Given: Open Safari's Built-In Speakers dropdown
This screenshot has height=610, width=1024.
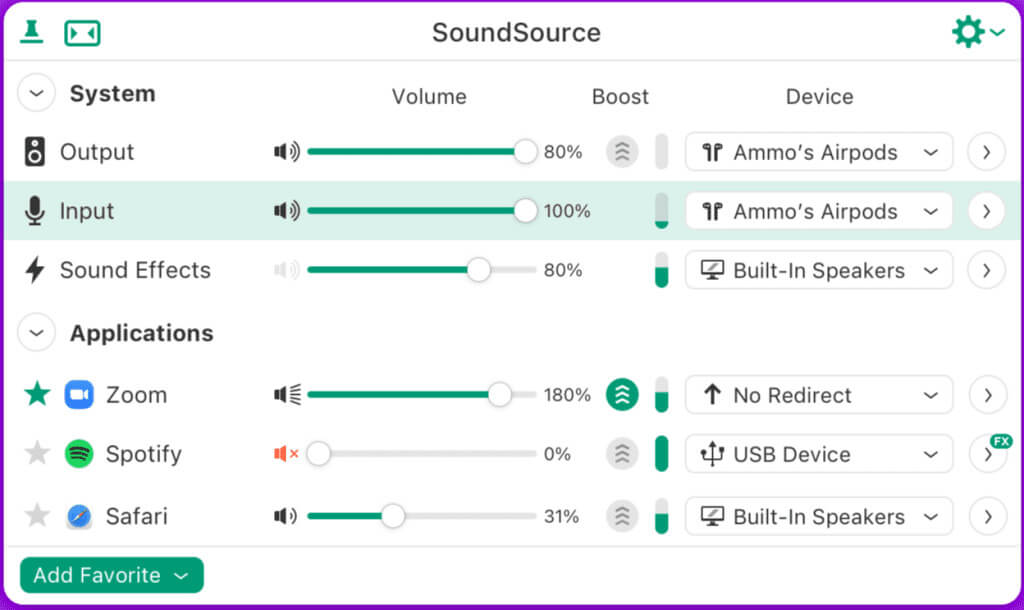Looking at the screenshot, I should tap(819, 516).
